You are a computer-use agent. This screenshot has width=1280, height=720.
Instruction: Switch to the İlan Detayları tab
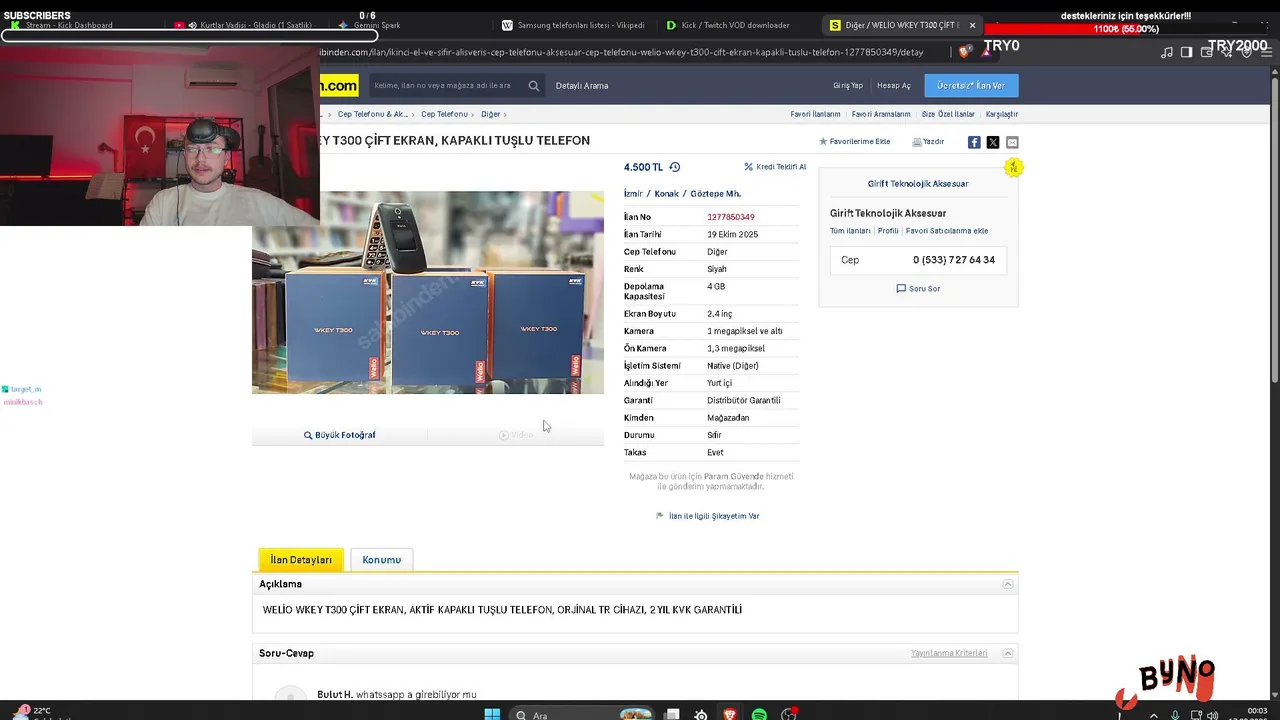[301, 560]
